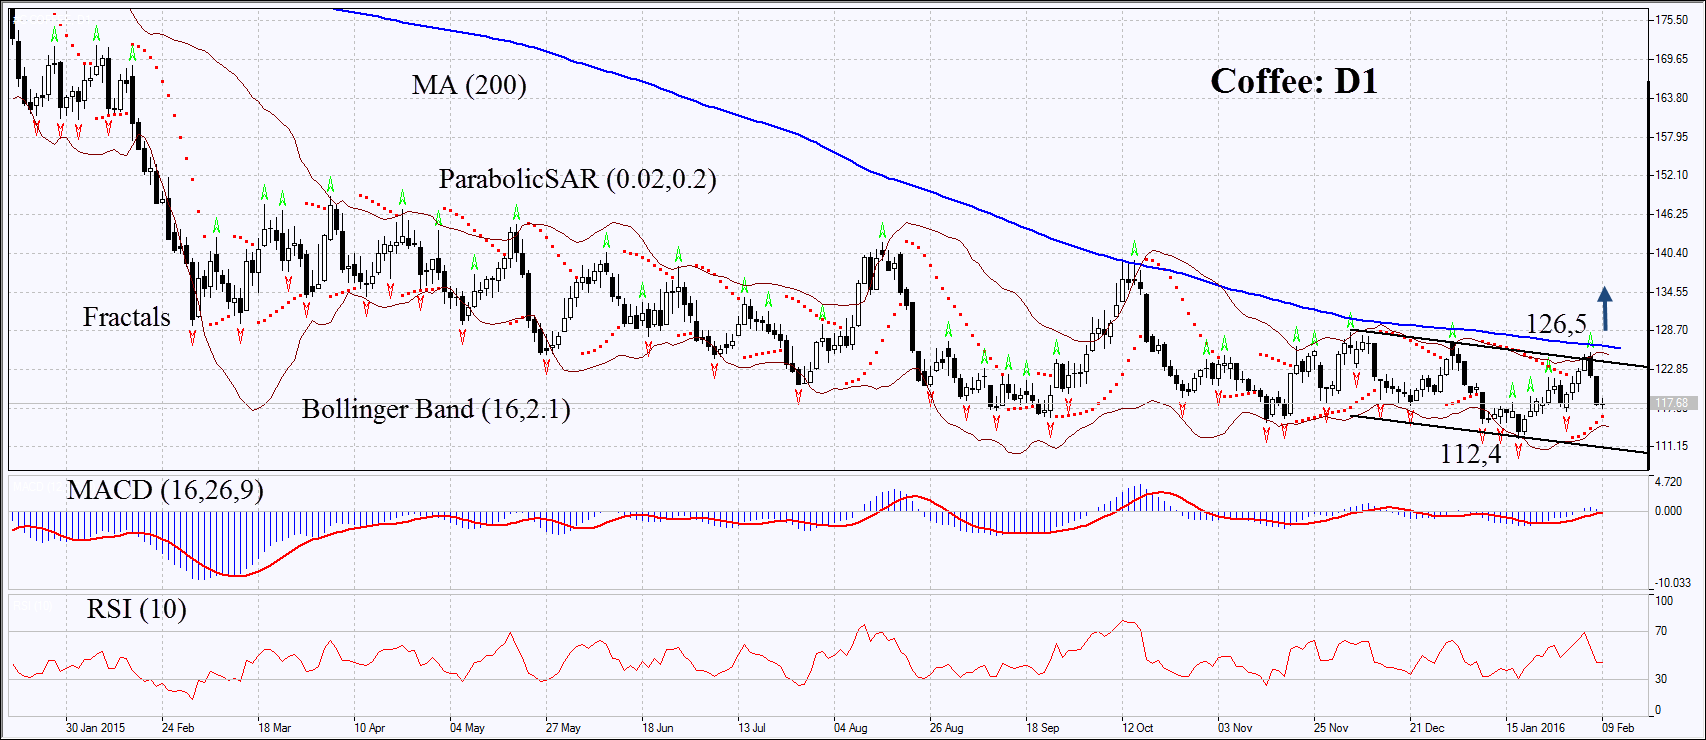The width and height of the screenshot is (1706, 740).
Task: Click the '18 Sep' date label
Action: tap(1043, 728)
